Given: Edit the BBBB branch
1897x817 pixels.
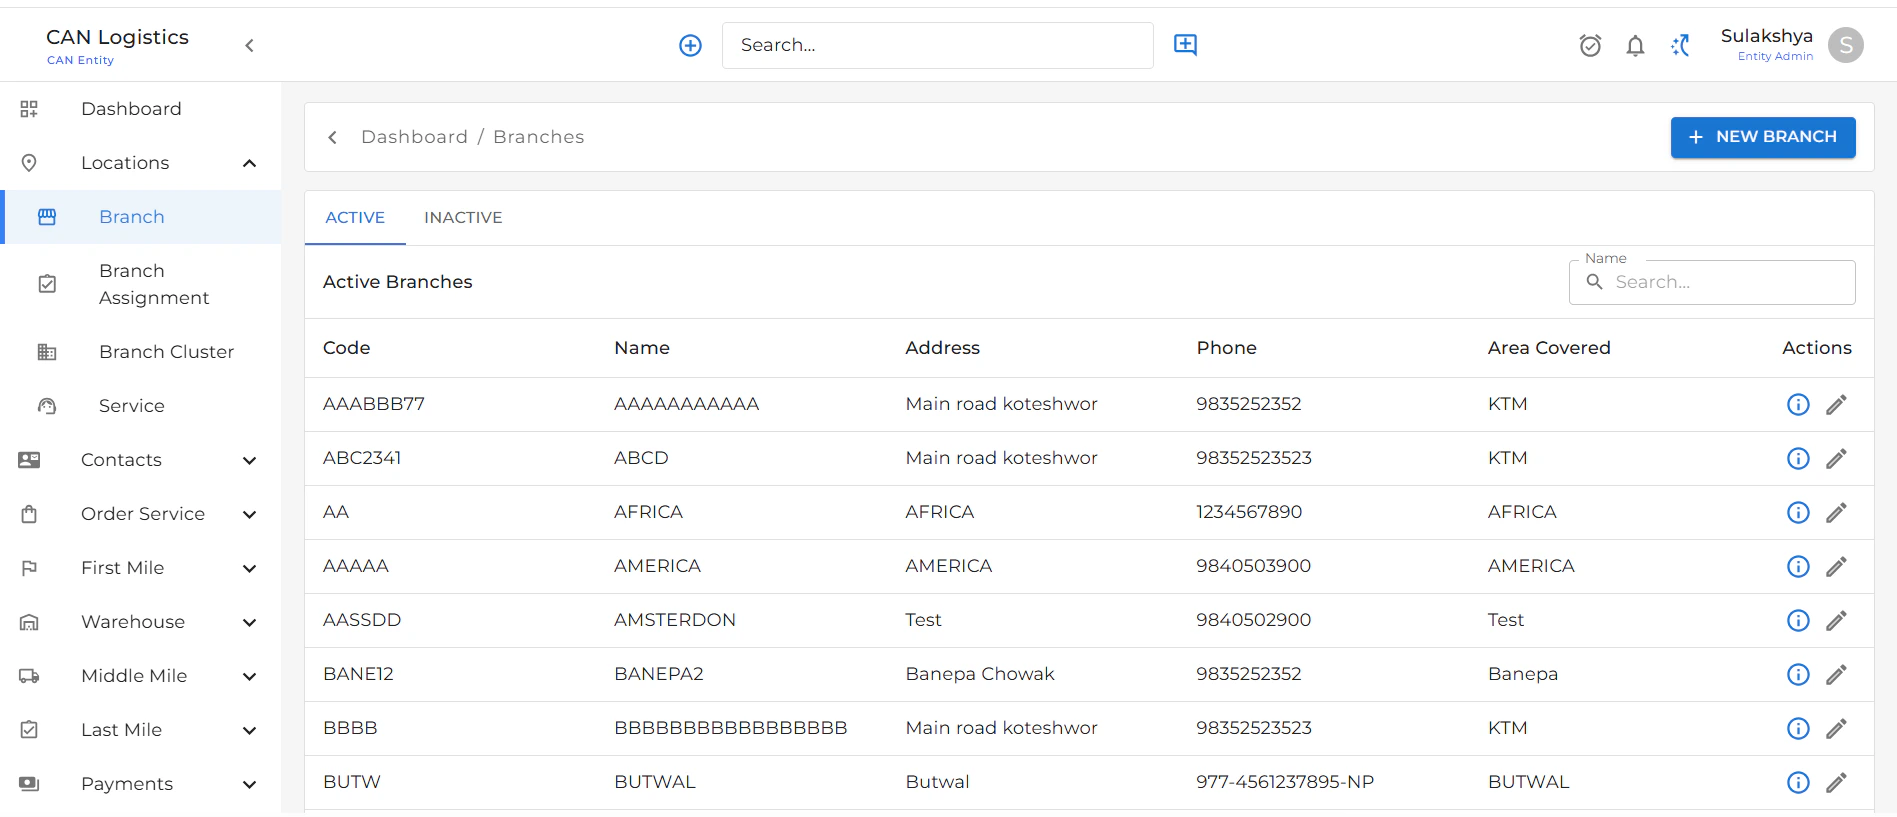Looking at the screenshot, I should click(x=1836, y=728).
